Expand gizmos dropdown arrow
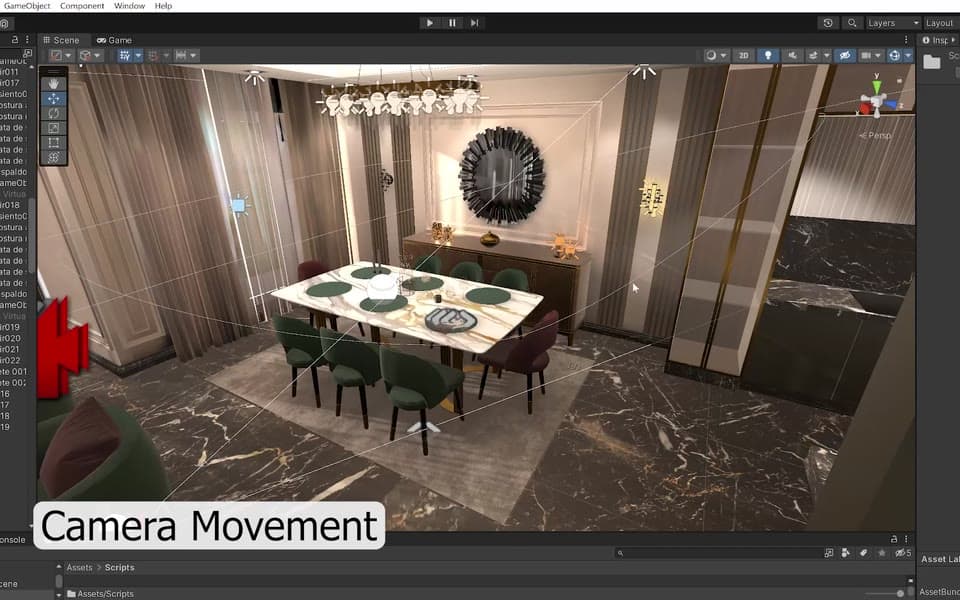 coord(908,55)
